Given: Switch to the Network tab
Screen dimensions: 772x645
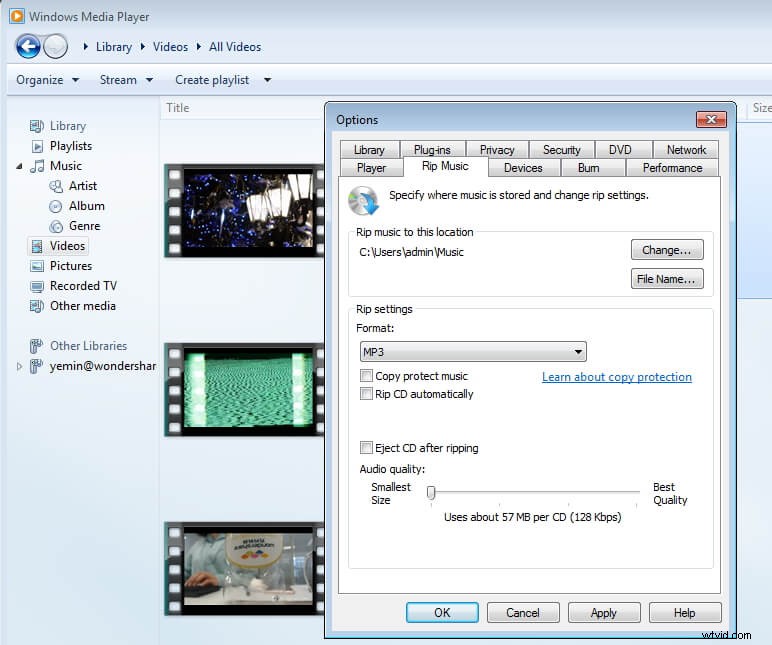Looking at the screenshot, I should (686, 150).
